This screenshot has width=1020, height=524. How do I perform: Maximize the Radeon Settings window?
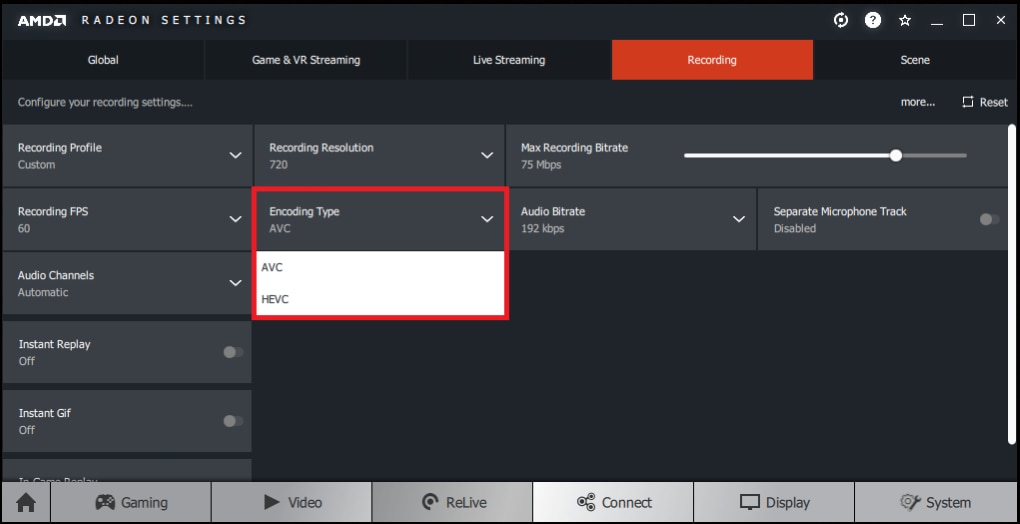click(x=969, y=20)
